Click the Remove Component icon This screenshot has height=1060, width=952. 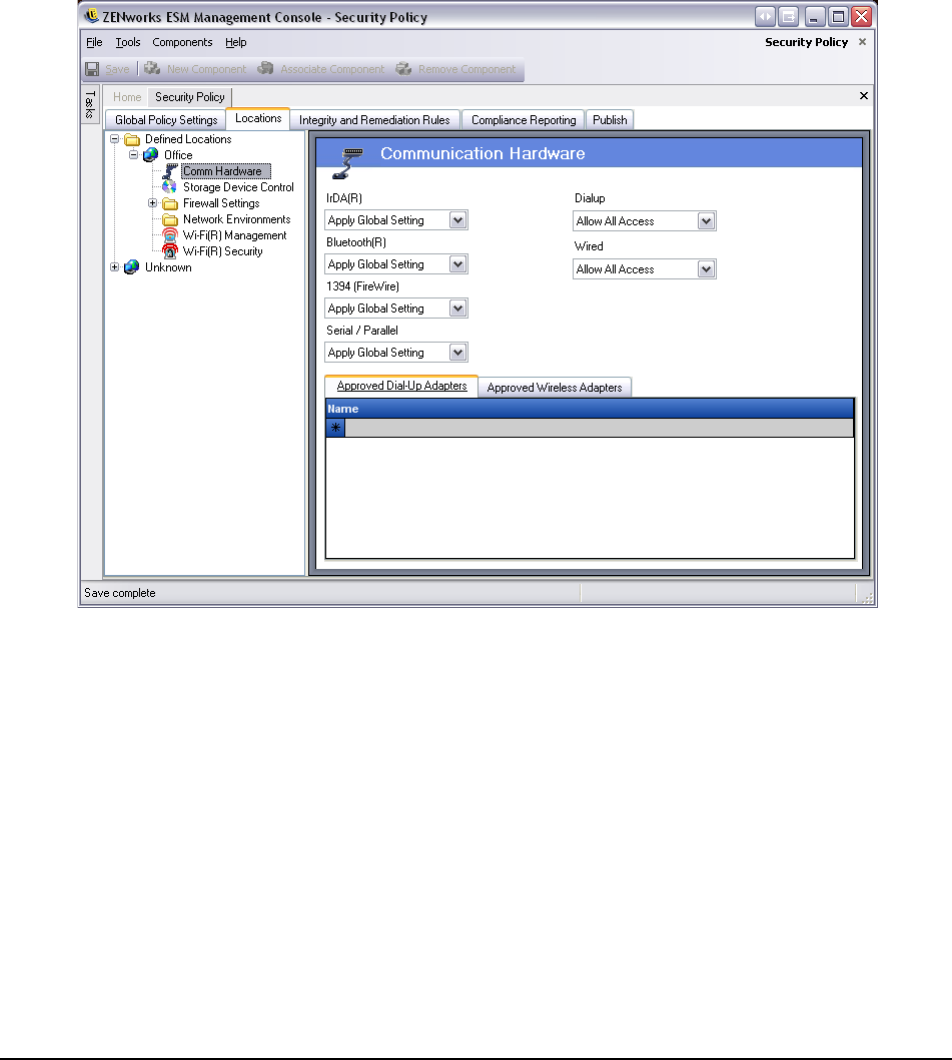tap(404, 68)
